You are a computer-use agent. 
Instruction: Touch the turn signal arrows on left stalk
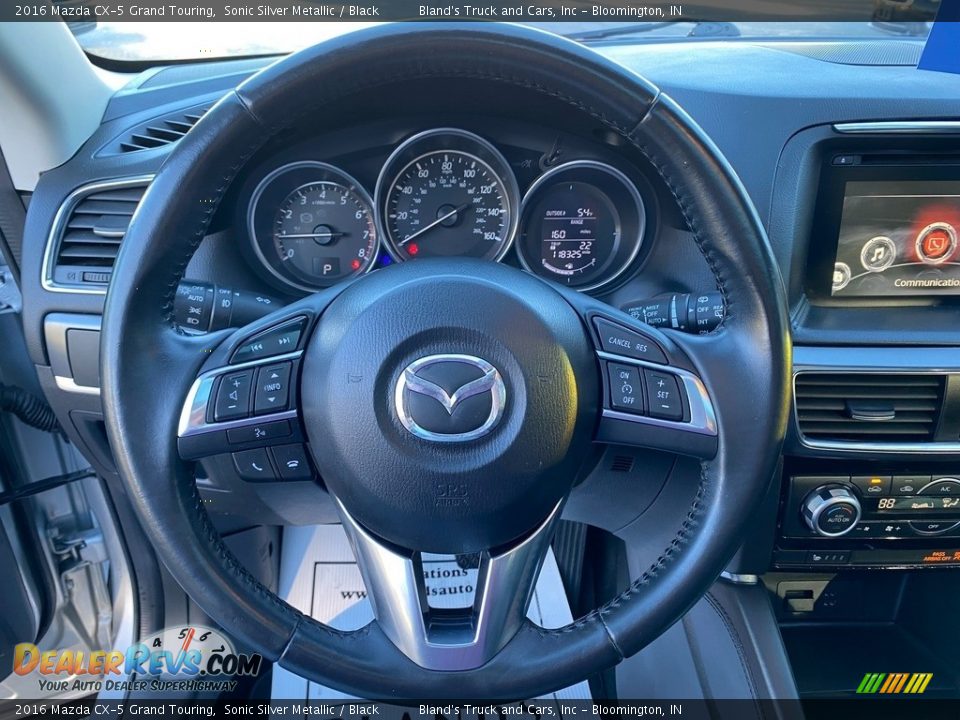(x=263, y=300)
